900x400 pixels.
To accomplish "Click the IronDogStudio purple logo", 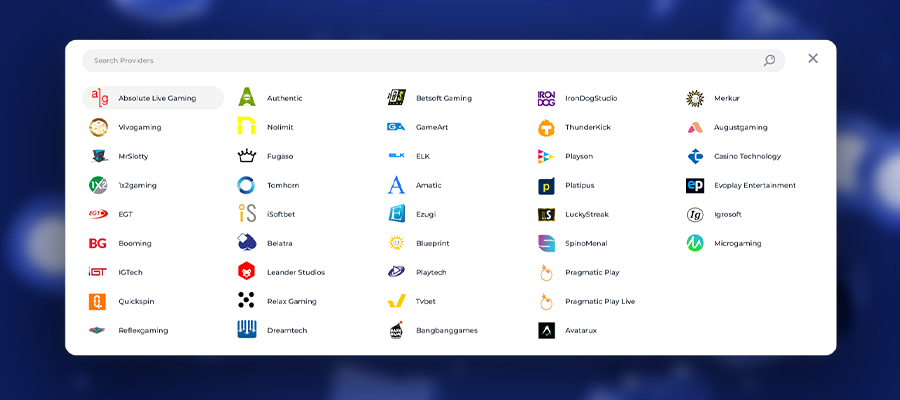I will (546, 99).
